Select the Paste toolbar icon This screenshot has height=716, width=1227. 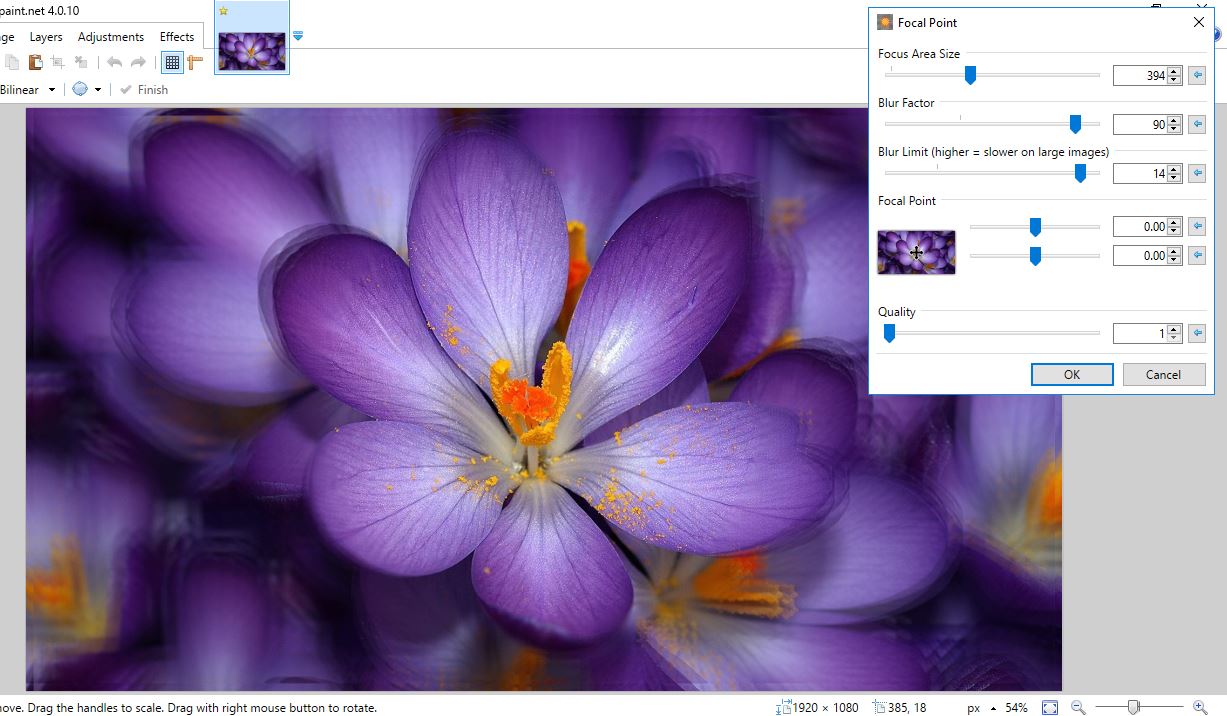click(35, 61)
